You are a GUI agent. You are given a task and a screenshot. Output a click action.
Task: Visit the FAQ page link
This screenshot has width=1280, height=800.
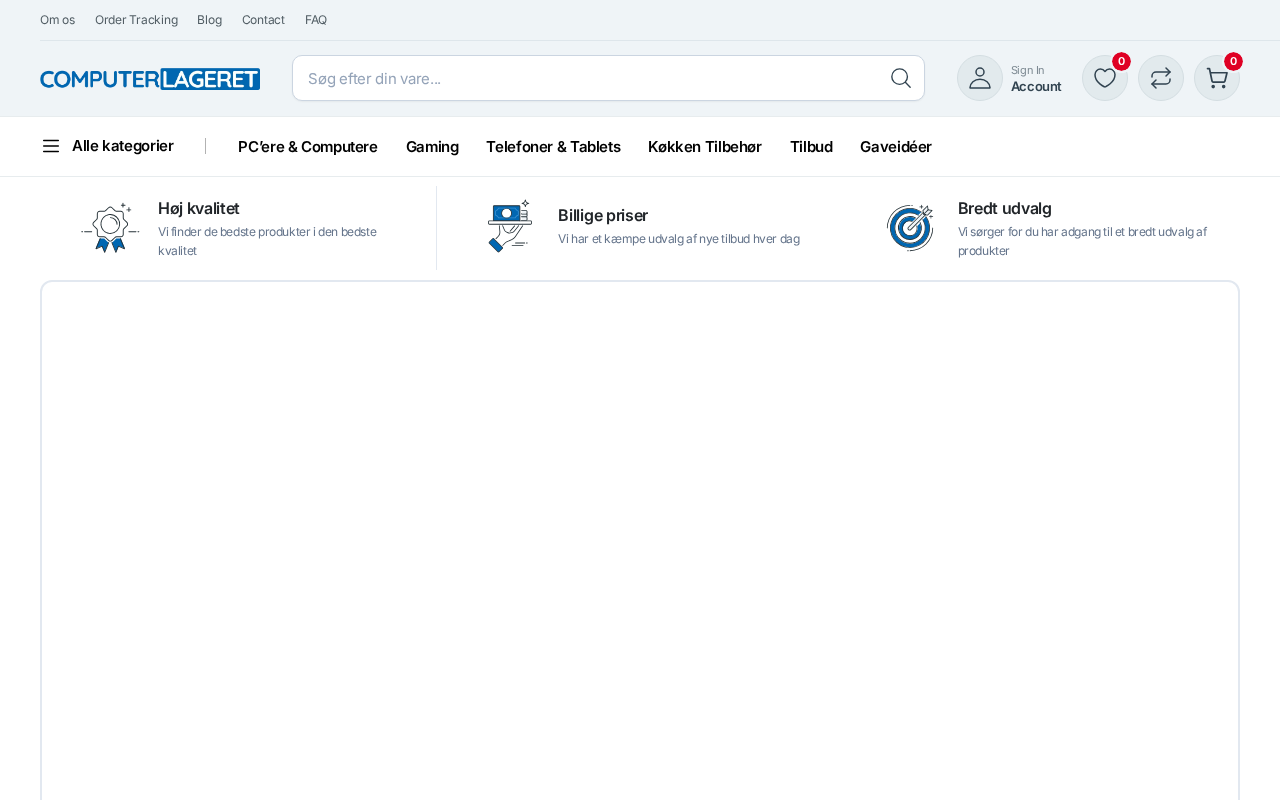click(316, 20)
